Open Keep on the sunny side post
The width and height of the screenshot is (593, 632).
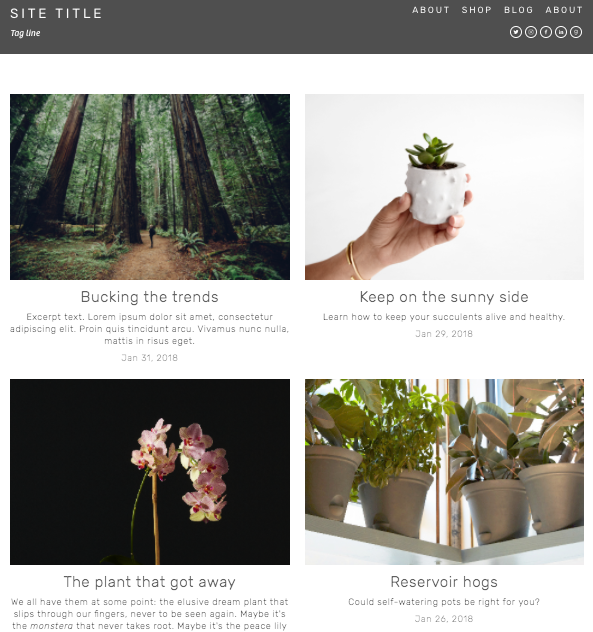pyautogui.click(x=444, y=297)
